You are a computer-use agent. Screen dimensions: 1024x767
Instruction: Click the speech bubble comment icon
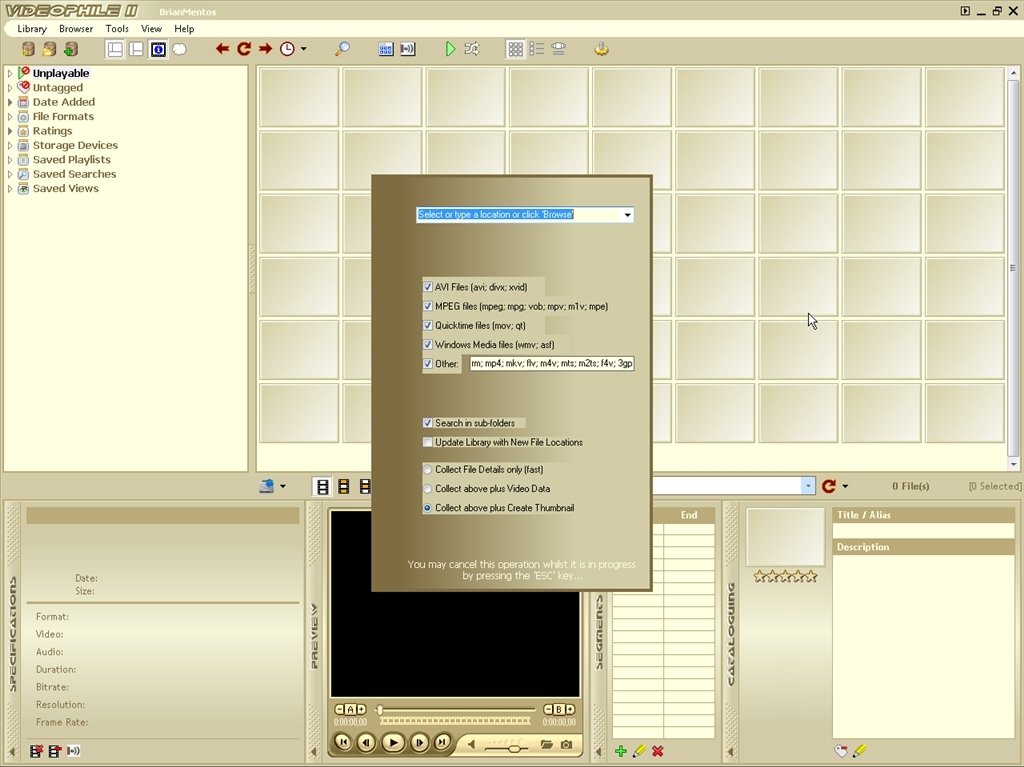180,49
